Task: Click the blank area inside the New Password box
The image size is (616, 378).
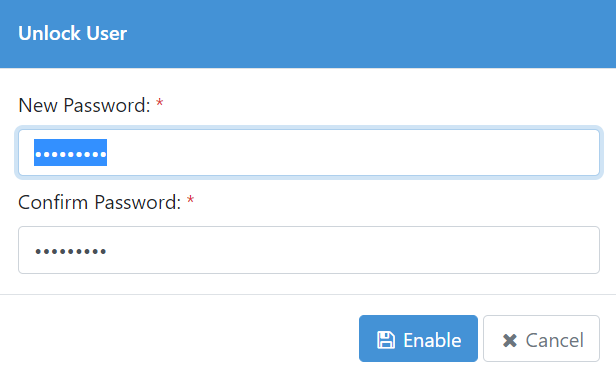Action: (354, 152)
